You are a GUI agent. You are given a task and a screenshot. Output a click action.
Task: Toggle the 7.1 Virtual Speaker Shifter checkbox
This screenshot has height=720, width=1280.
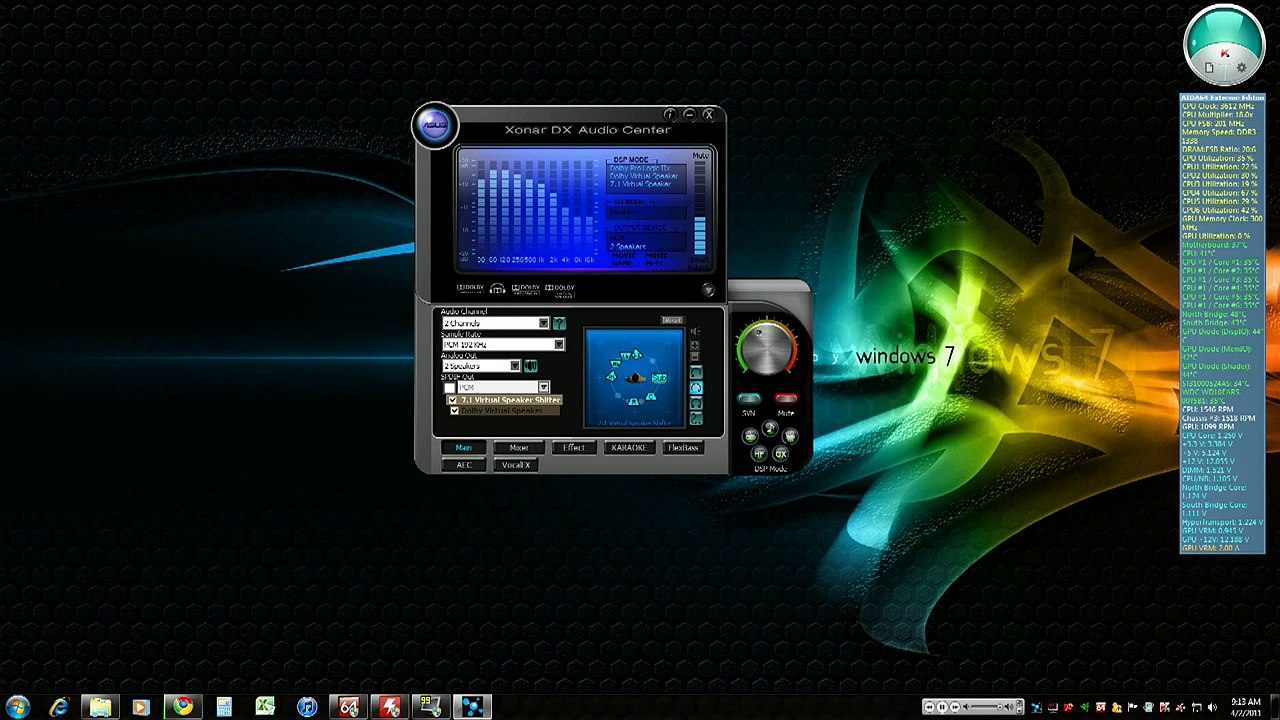(453, 400)
